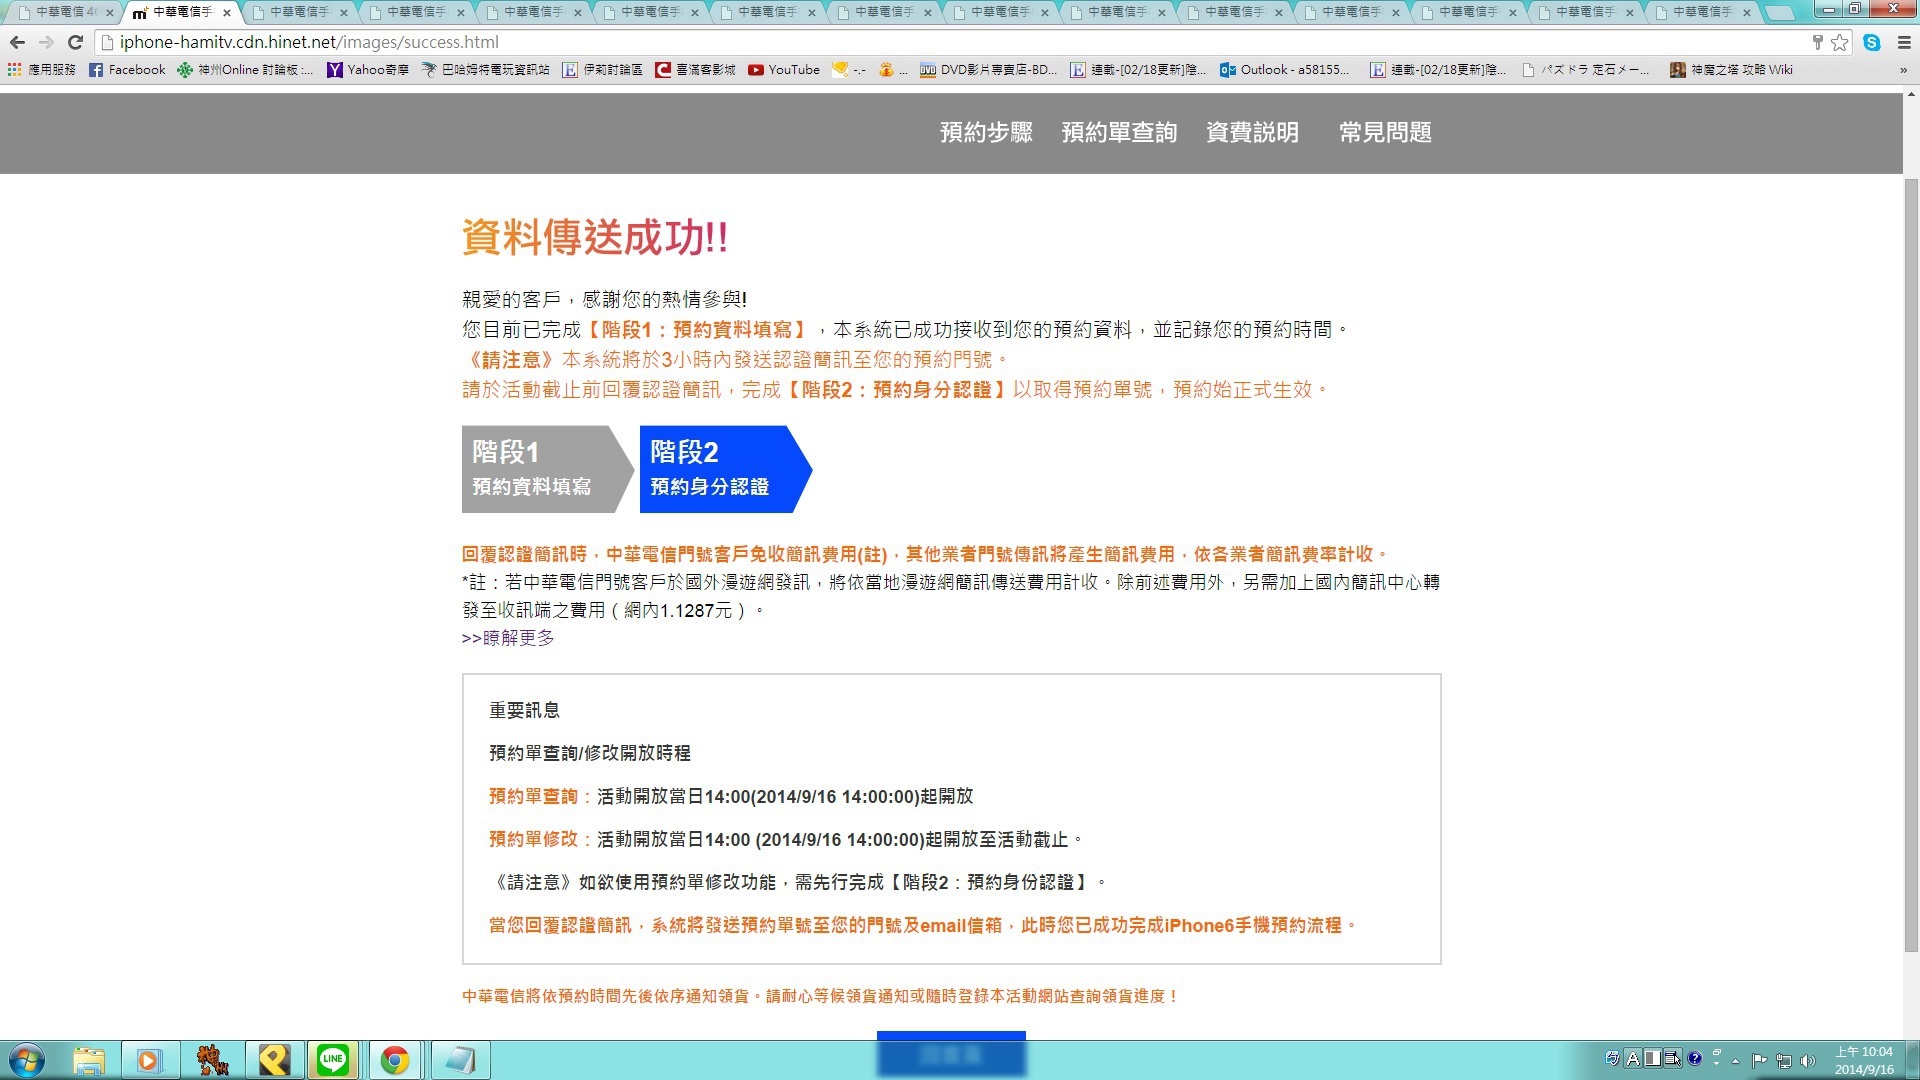Click the 階段1 預約資料填寫 step arrow
This screenshot has height=1080, width=1920.
pos(547,469)
